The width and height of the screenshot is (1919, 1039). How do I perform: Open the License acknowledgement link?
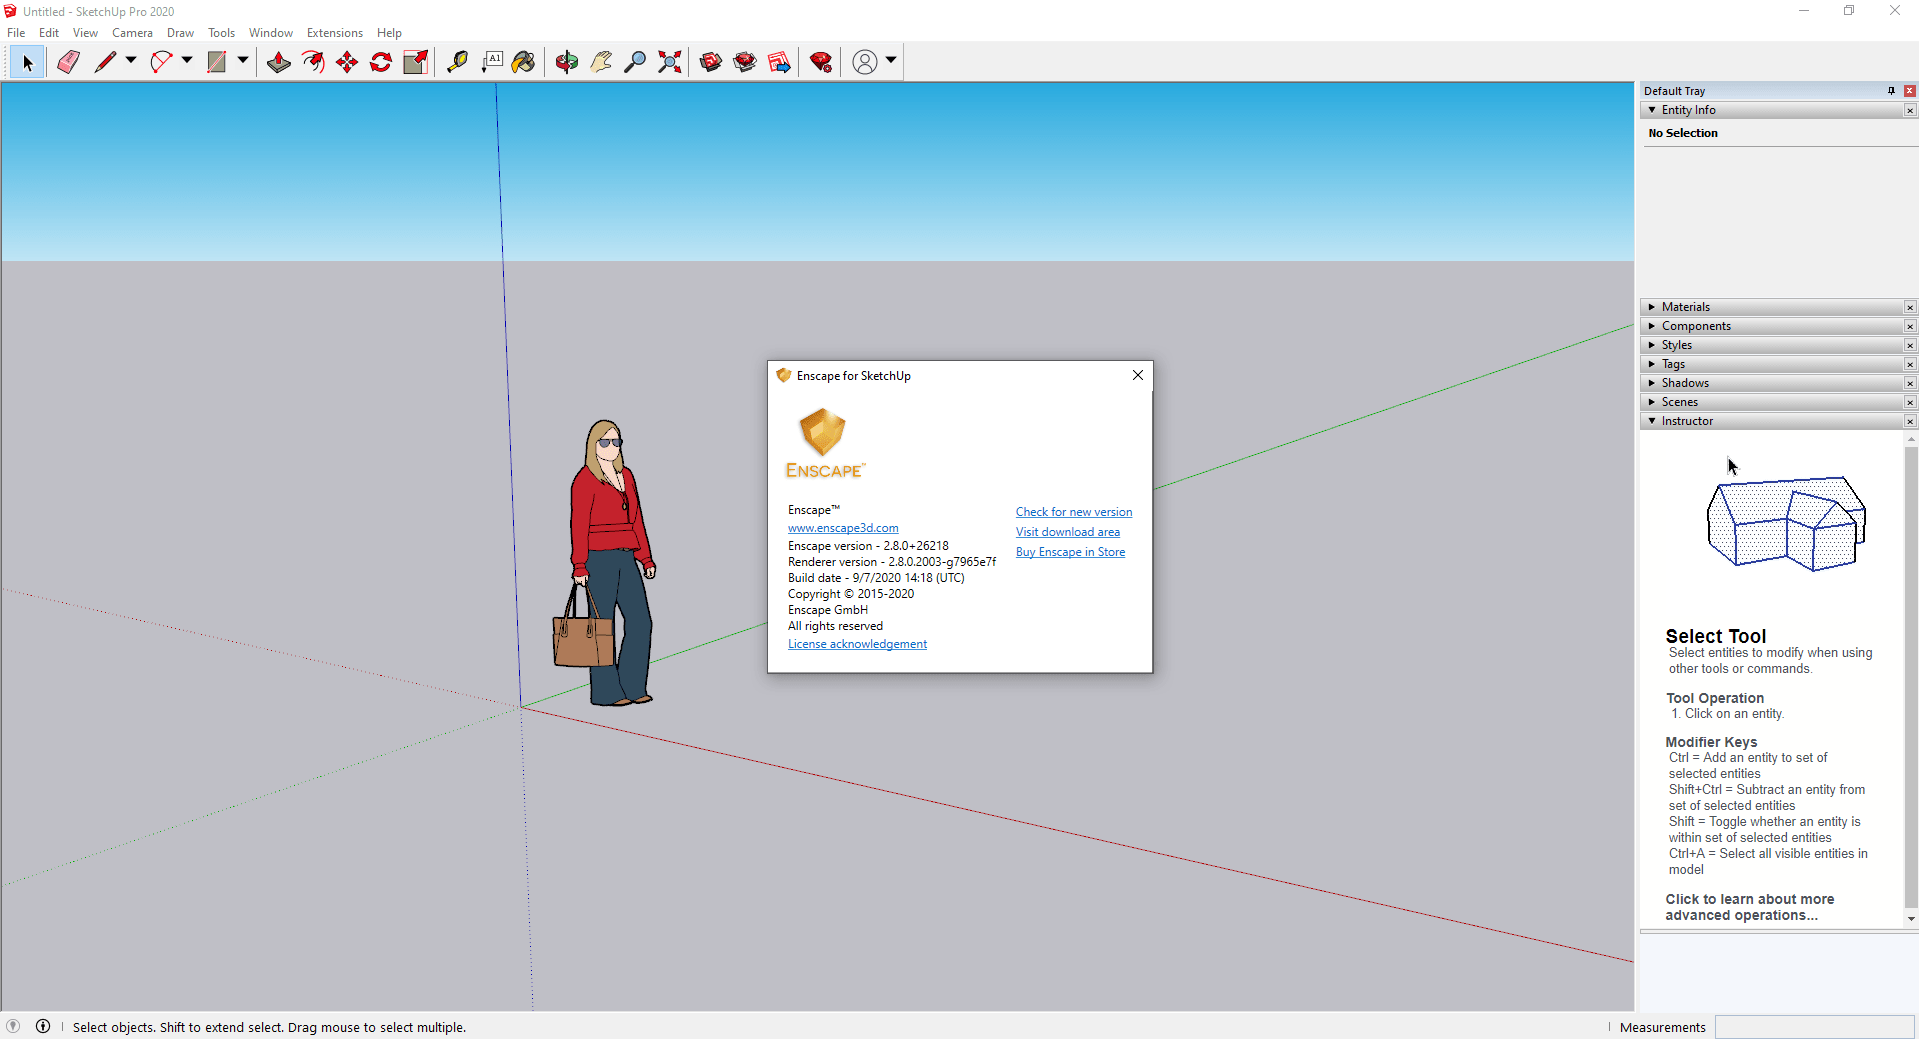[857, 644]
